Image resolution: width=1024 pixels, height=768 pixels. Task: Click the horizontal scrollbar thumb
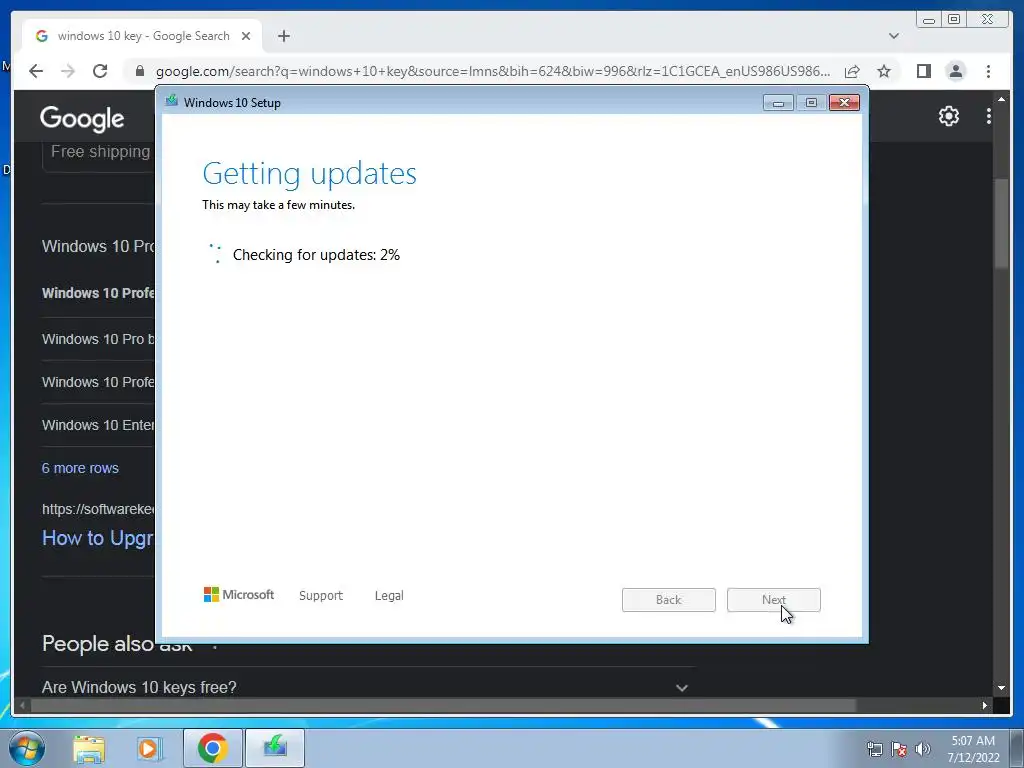pos(443,705)
